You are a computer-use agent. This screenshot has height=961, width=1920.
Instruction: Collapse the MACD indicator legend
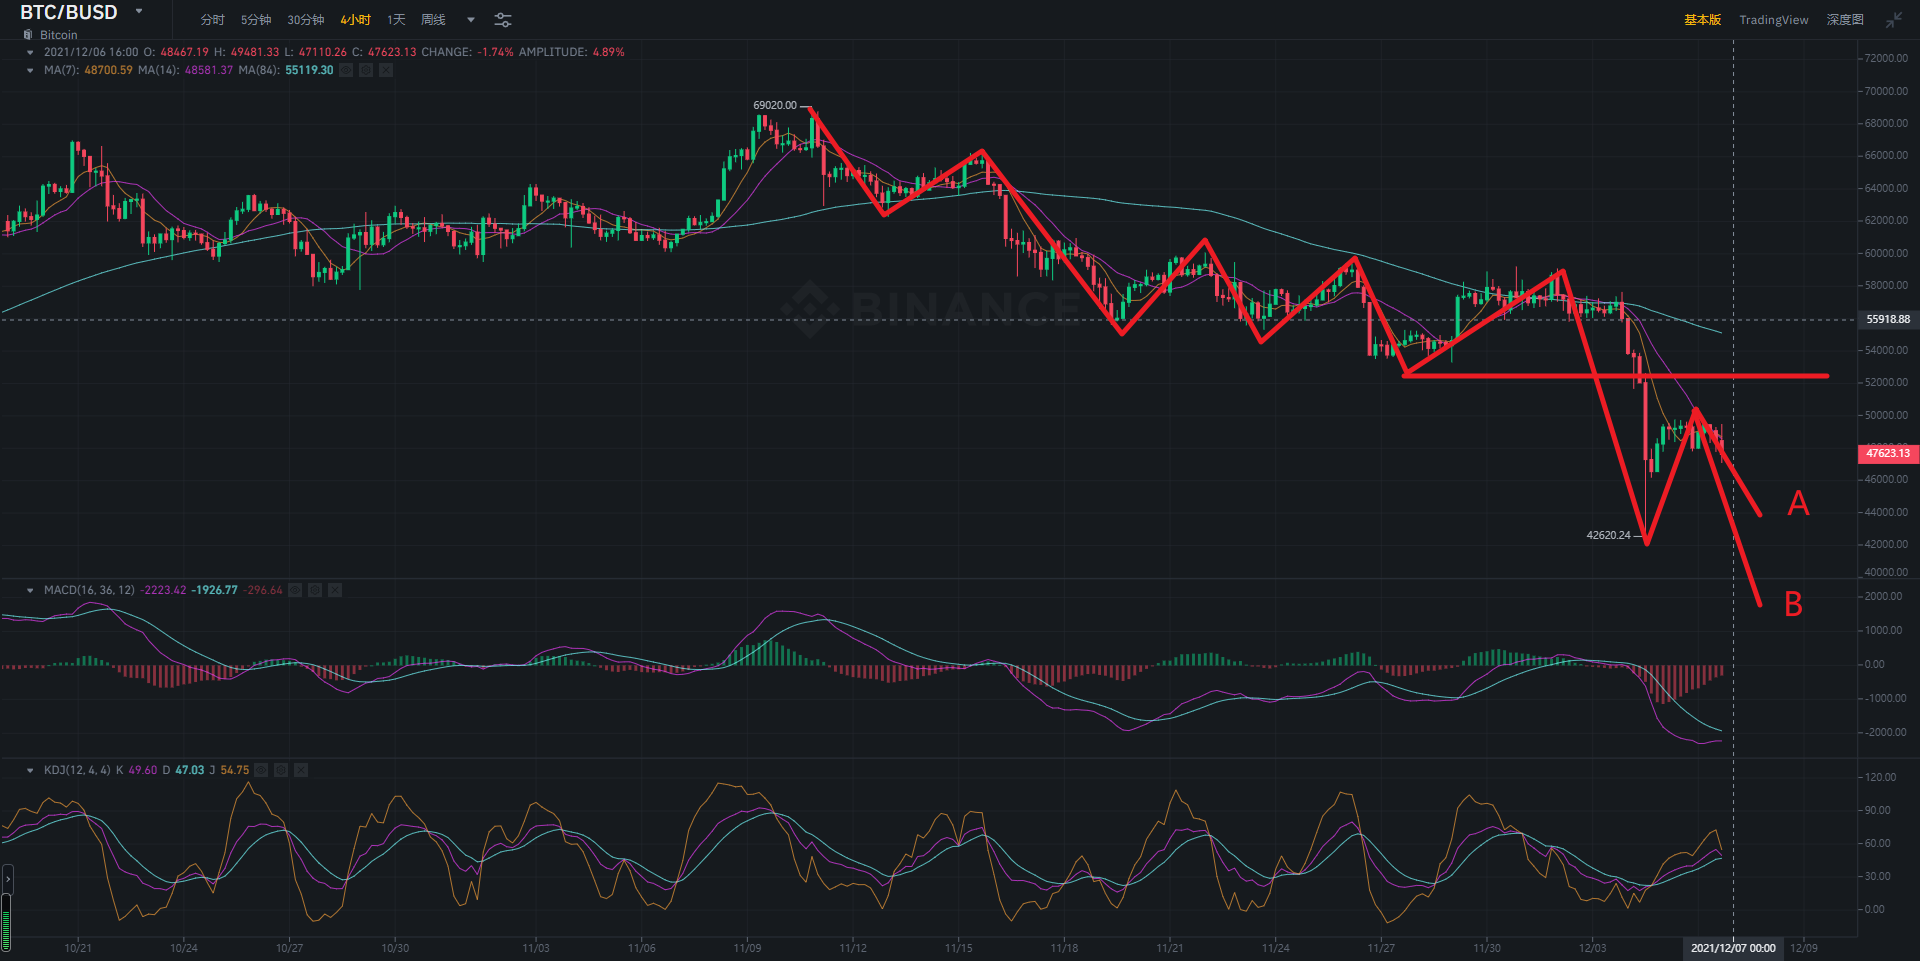pos(30,590)
